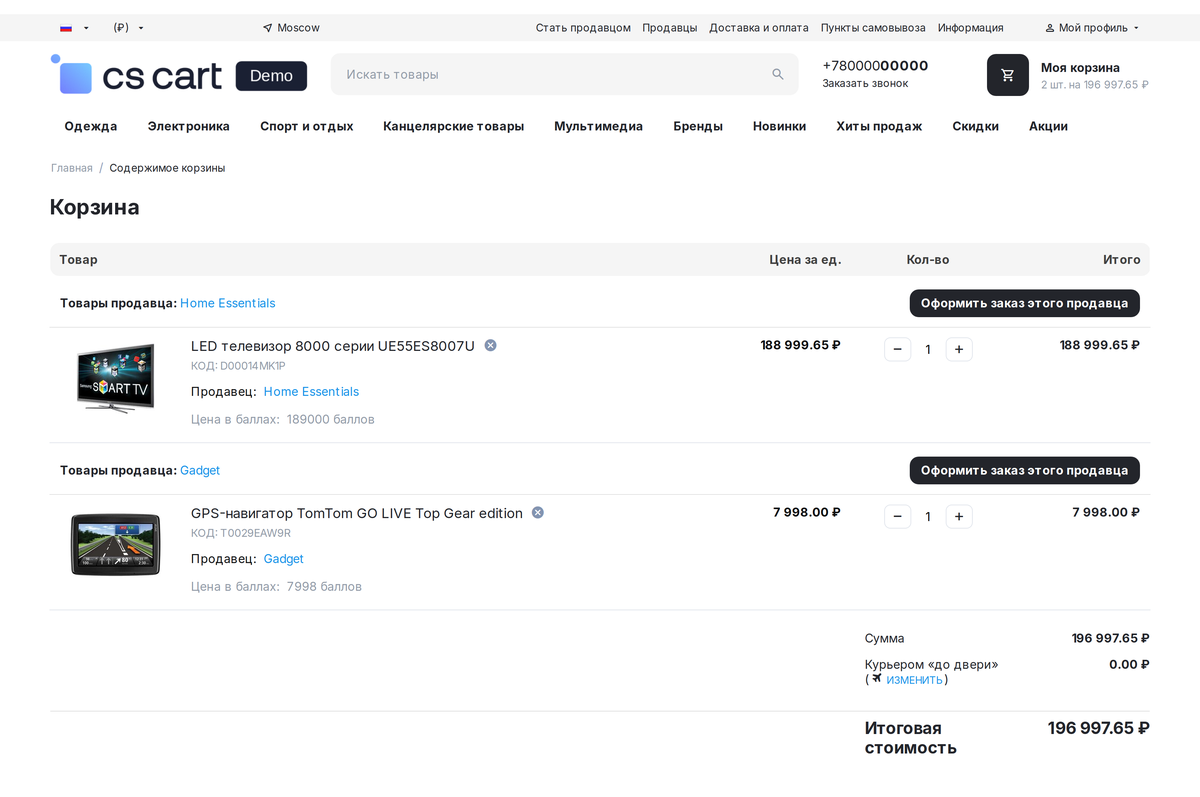Go to Главная breadcrumb
Viewport: 1200px width, 797px height.
click(x=72, y=168)
